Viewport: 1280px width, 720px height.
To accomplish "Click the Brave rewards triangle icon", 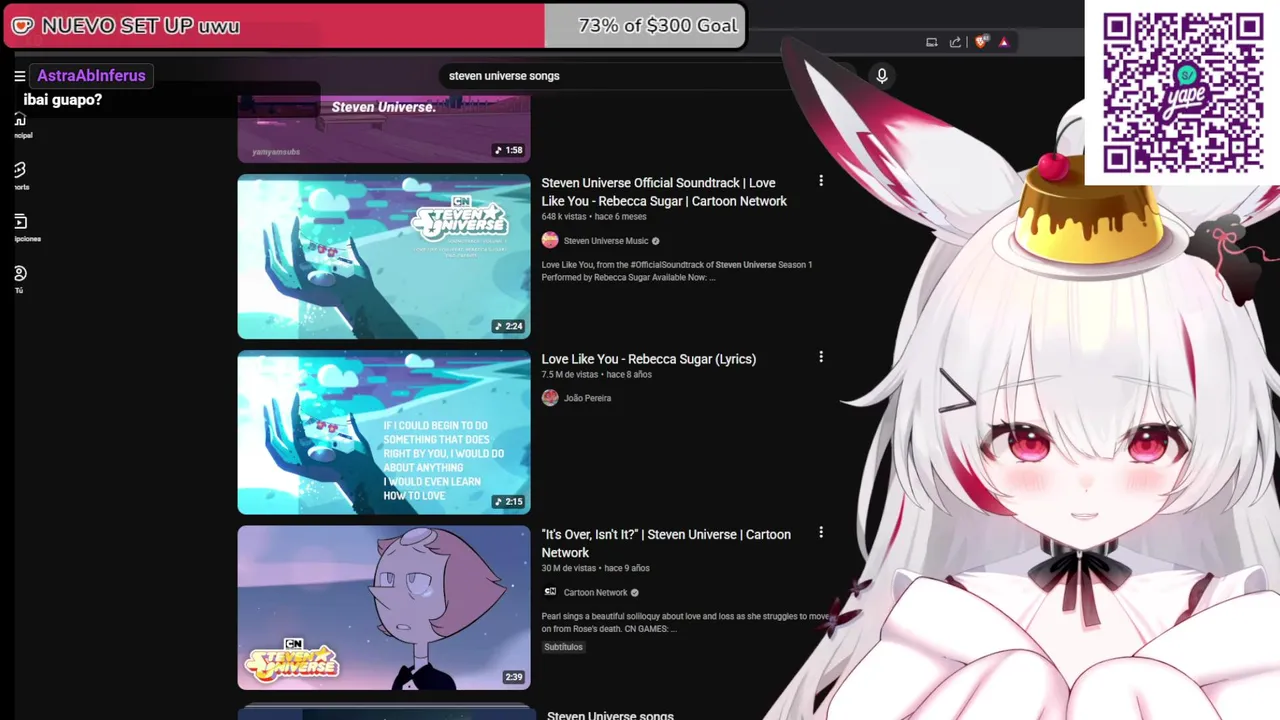I will coord(1004,42).
